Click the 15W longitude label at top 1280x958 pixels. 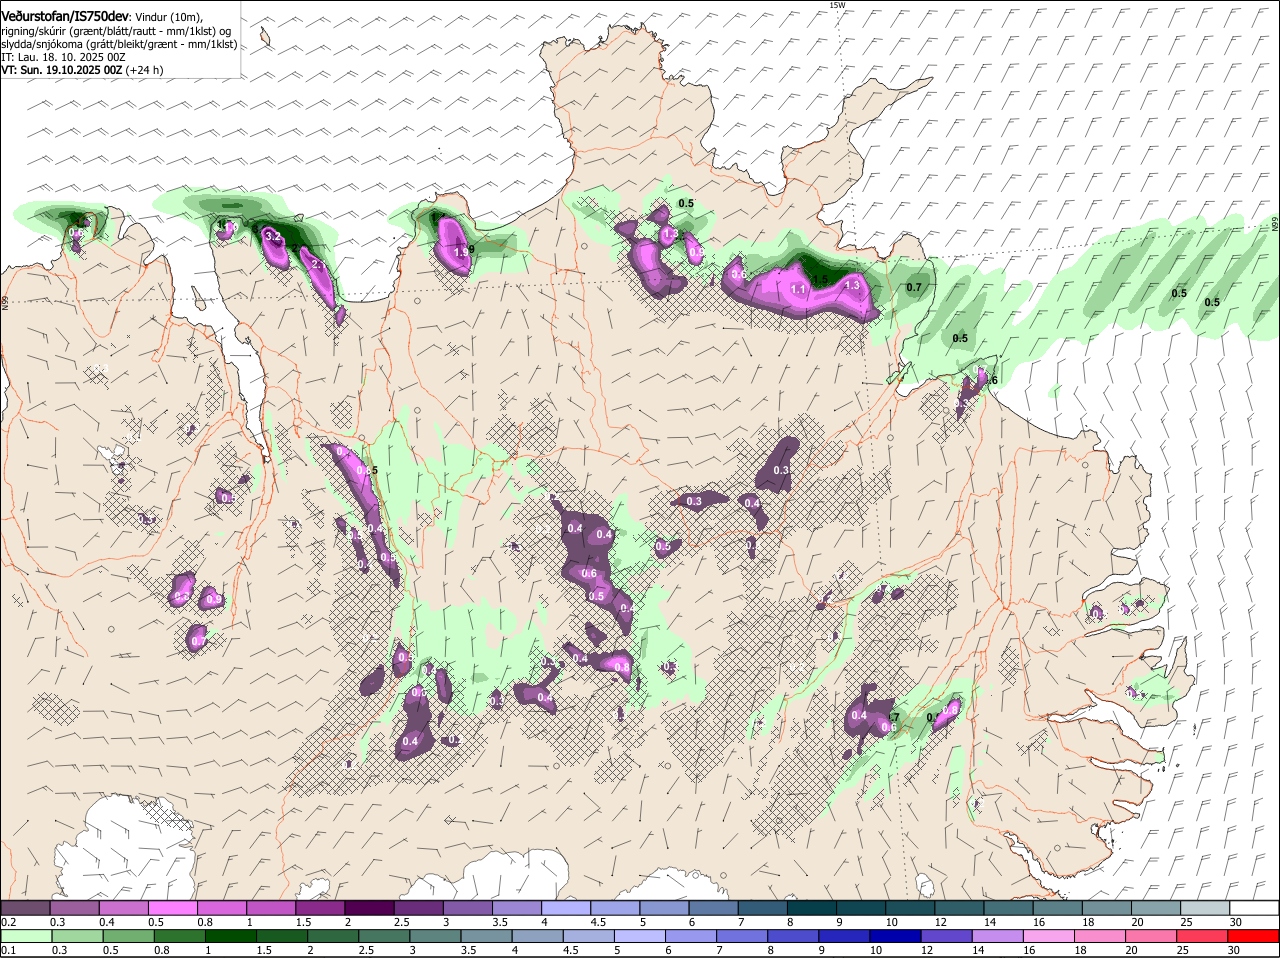point(837,5)
